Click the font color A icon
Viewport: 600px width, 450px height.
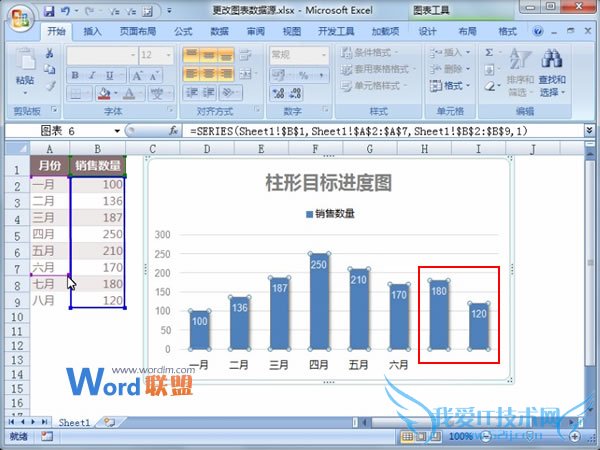pos(129,93)
